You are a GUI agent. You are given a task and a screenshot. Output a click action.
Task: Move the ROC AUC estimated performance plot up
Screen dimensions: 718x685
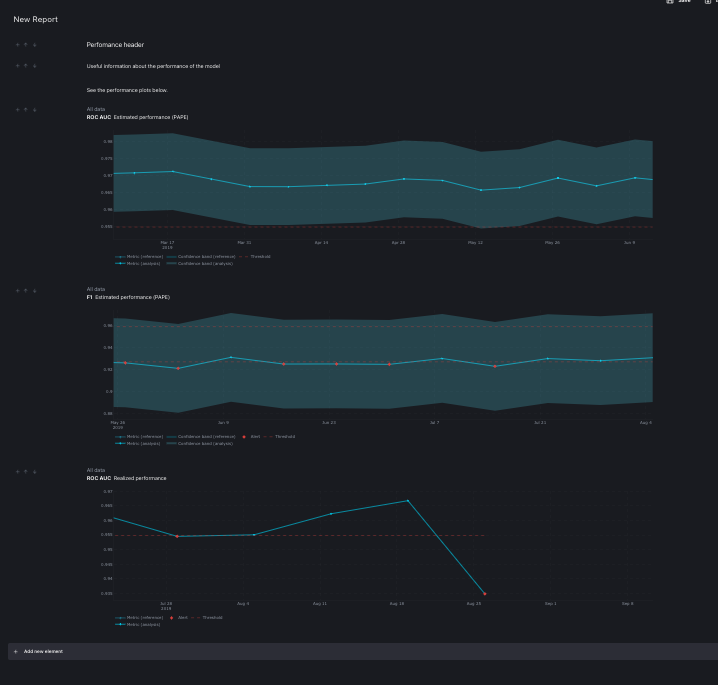(26, 110)
